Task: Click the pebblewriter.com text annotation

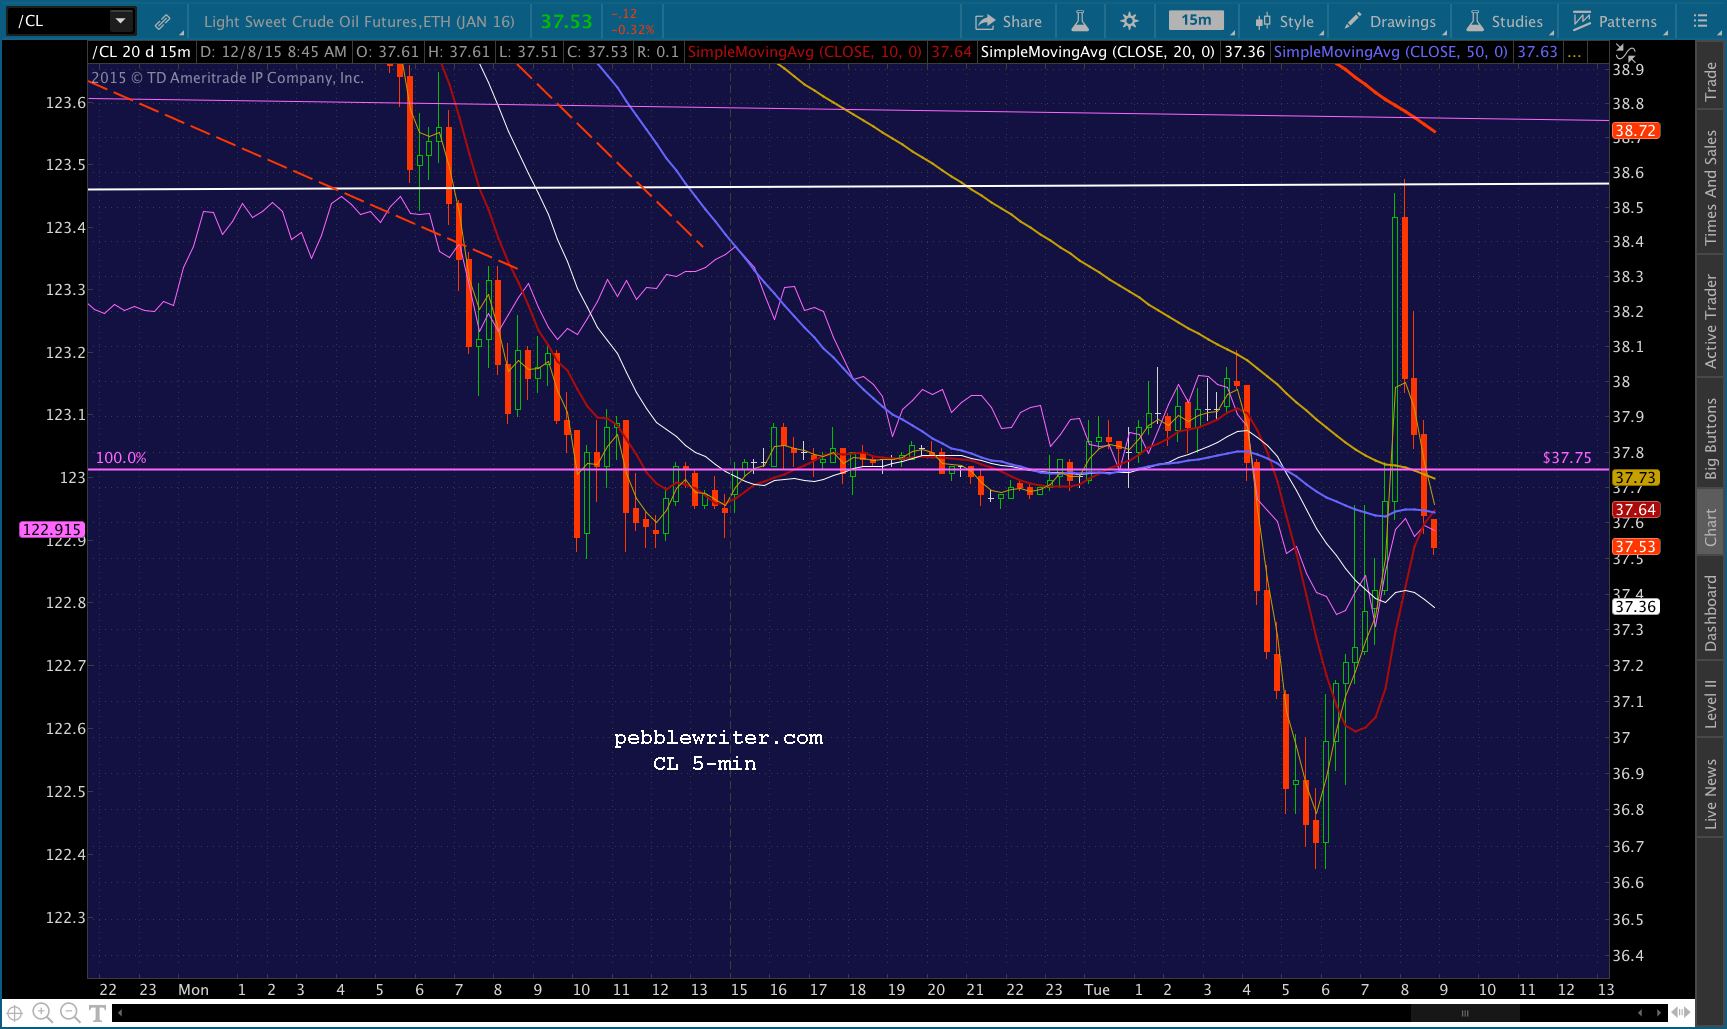Action: click(x=718, y=738)
